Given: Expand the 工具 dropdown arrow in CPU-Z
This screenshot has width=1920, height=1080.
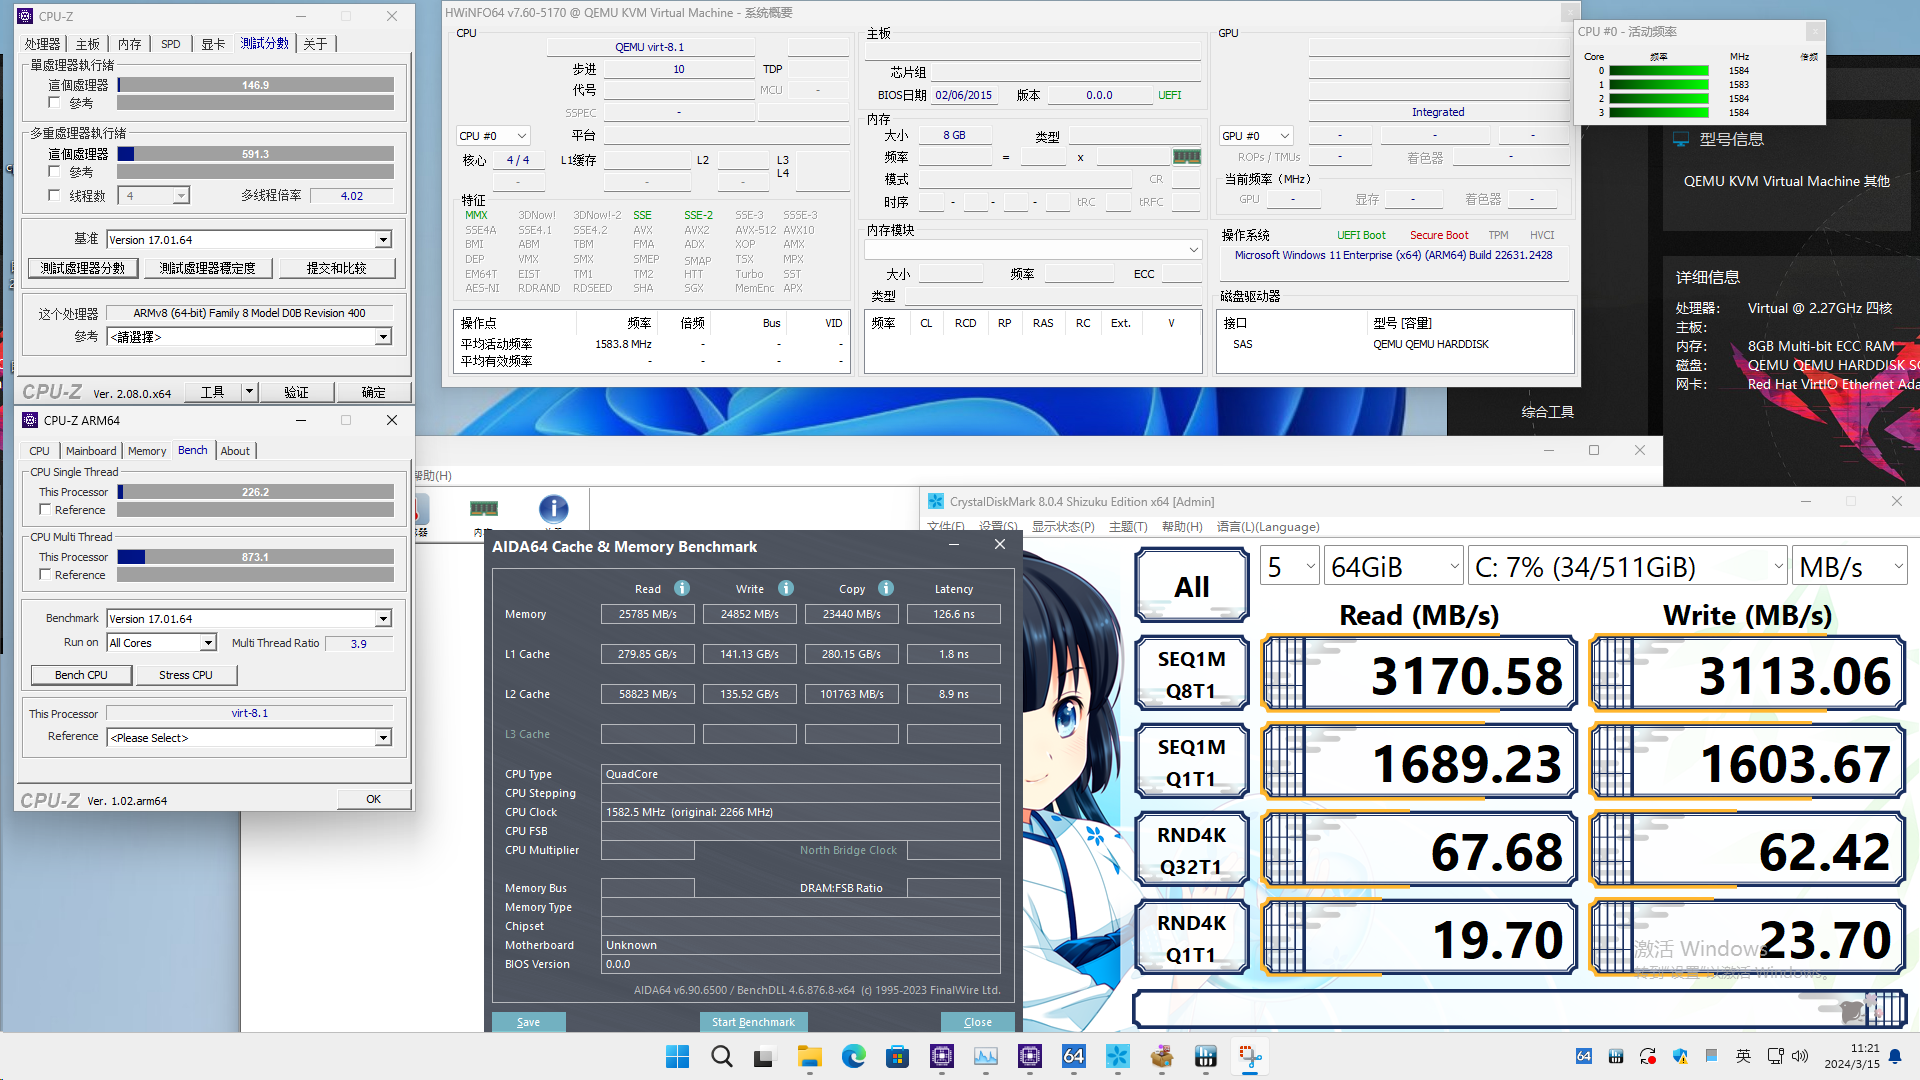Looking at the screenshot, I should pos(249,392).
